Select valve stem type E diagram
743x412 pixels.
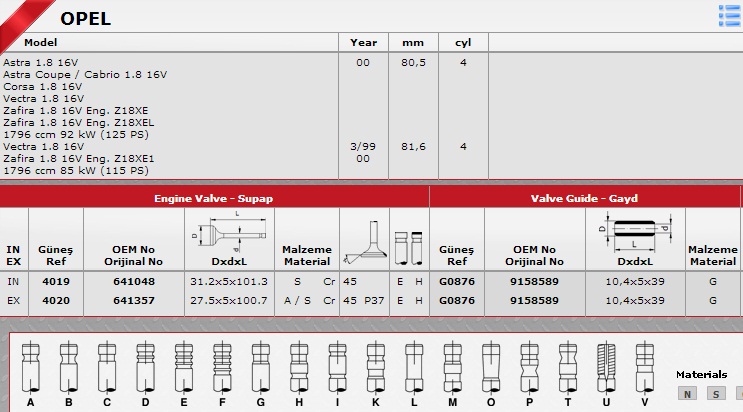(182, 367)
